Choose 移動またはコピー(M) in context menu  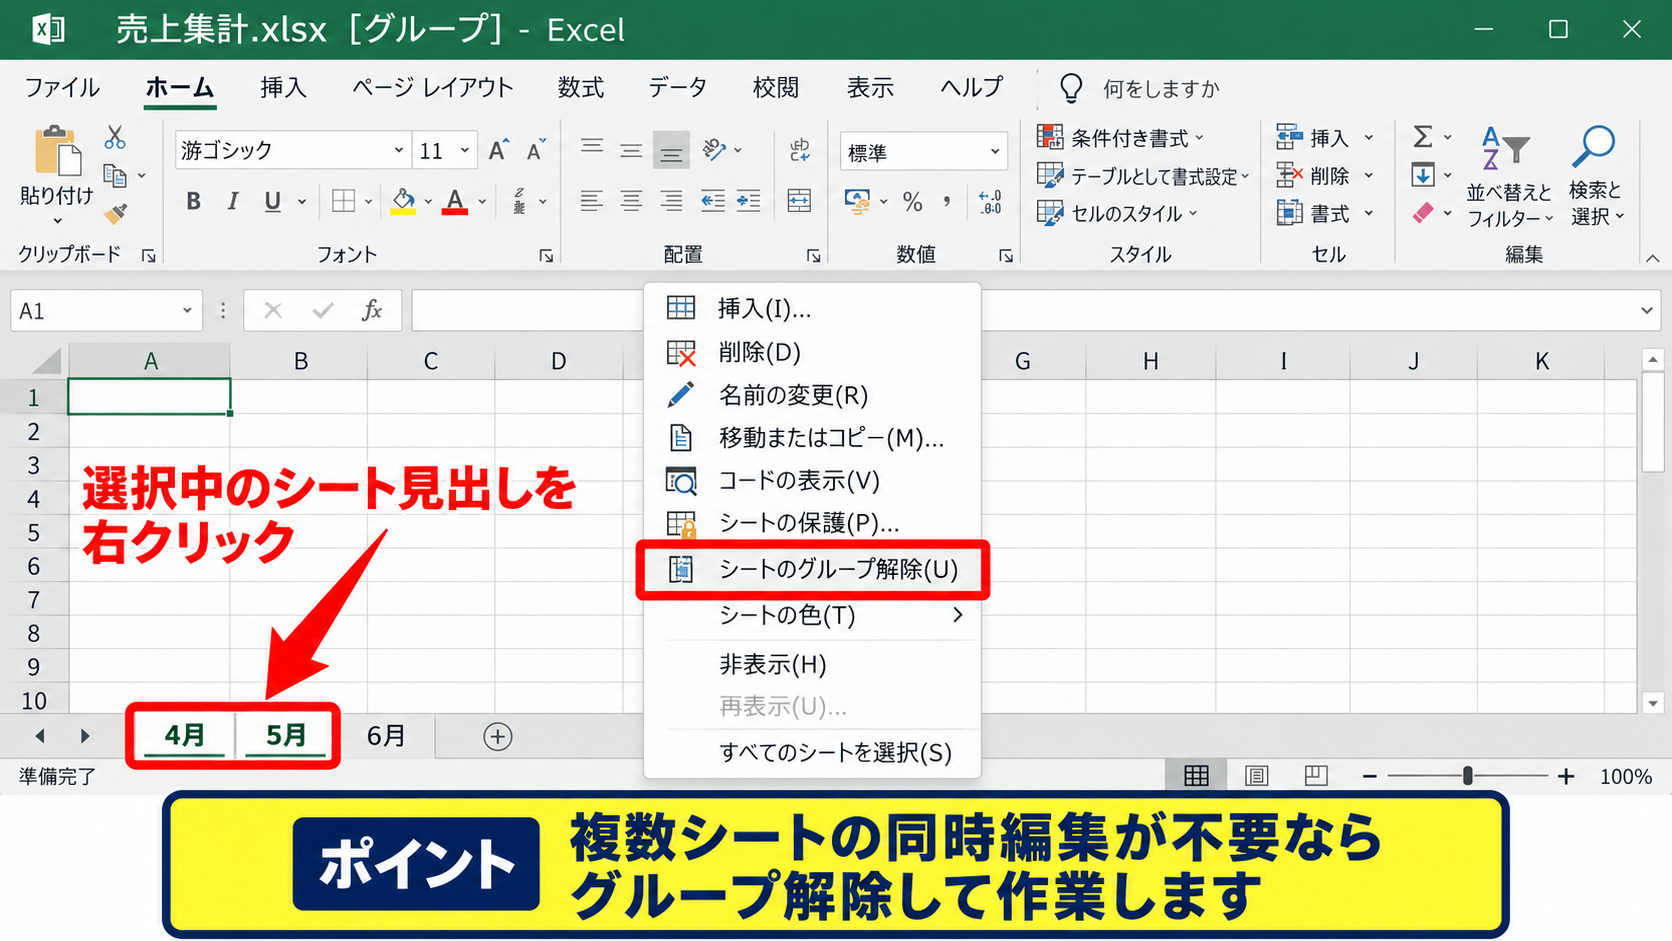[x=812, y=438]
